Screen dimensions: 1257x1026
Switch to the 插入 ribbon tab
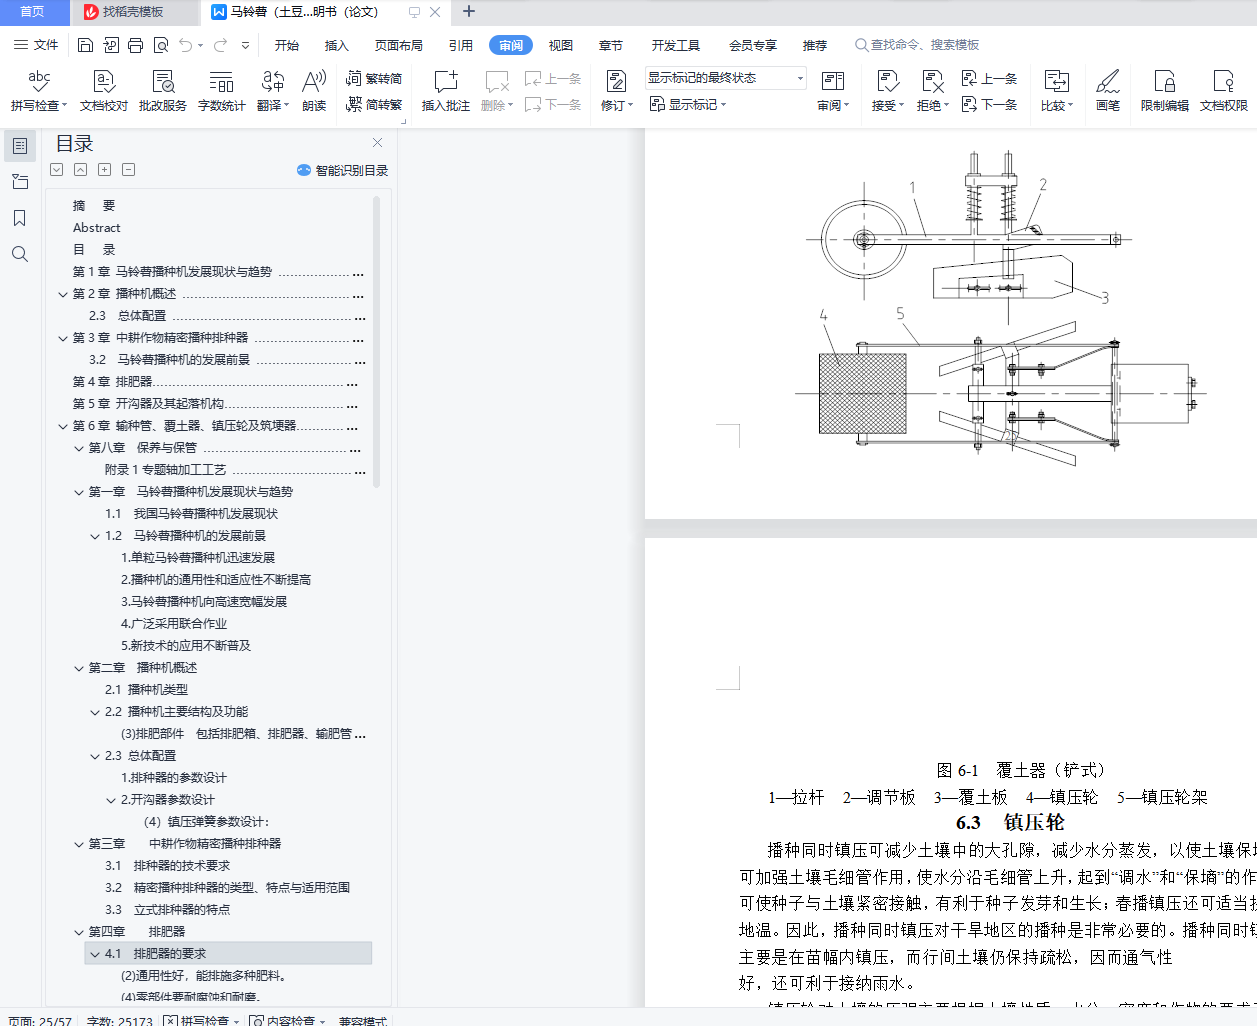[337, 45]
